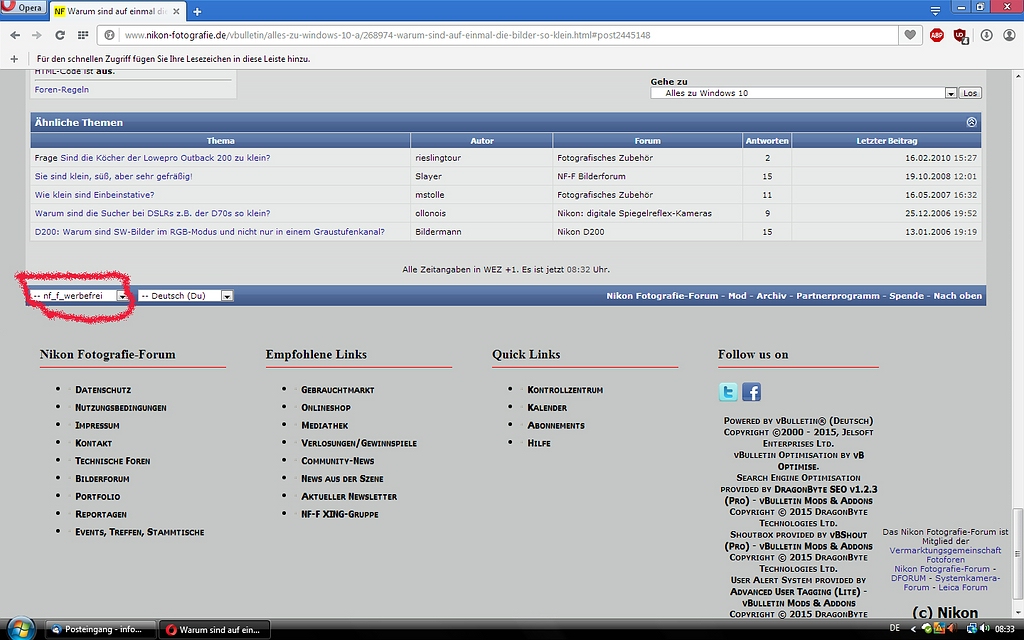Open the Bilderforum footer link
Screen dimensions: 1024x640
click(x=101, y=479)
